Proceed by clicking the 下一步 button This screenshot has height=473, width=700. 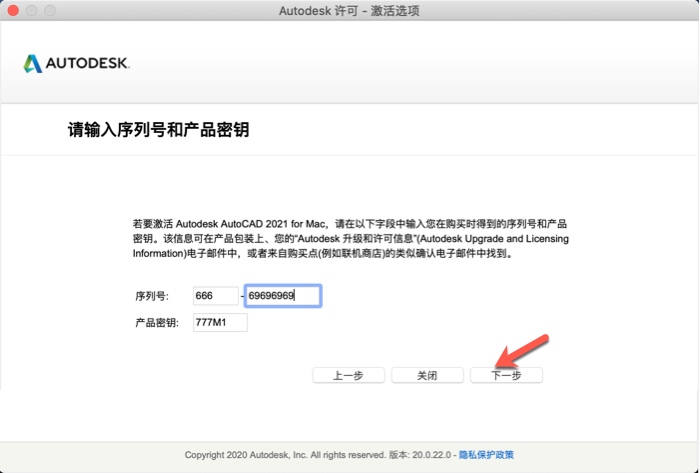pos(506,376)
